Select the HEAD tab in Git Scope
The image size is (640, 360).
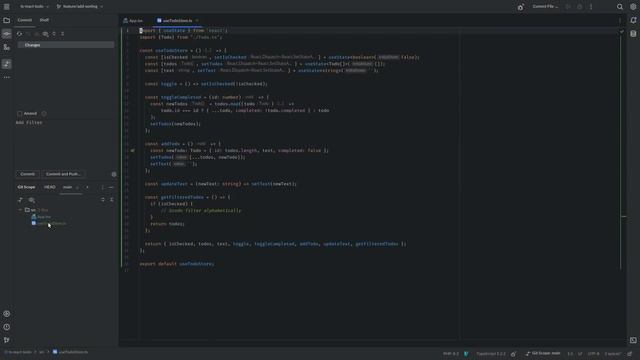[49, 187]
